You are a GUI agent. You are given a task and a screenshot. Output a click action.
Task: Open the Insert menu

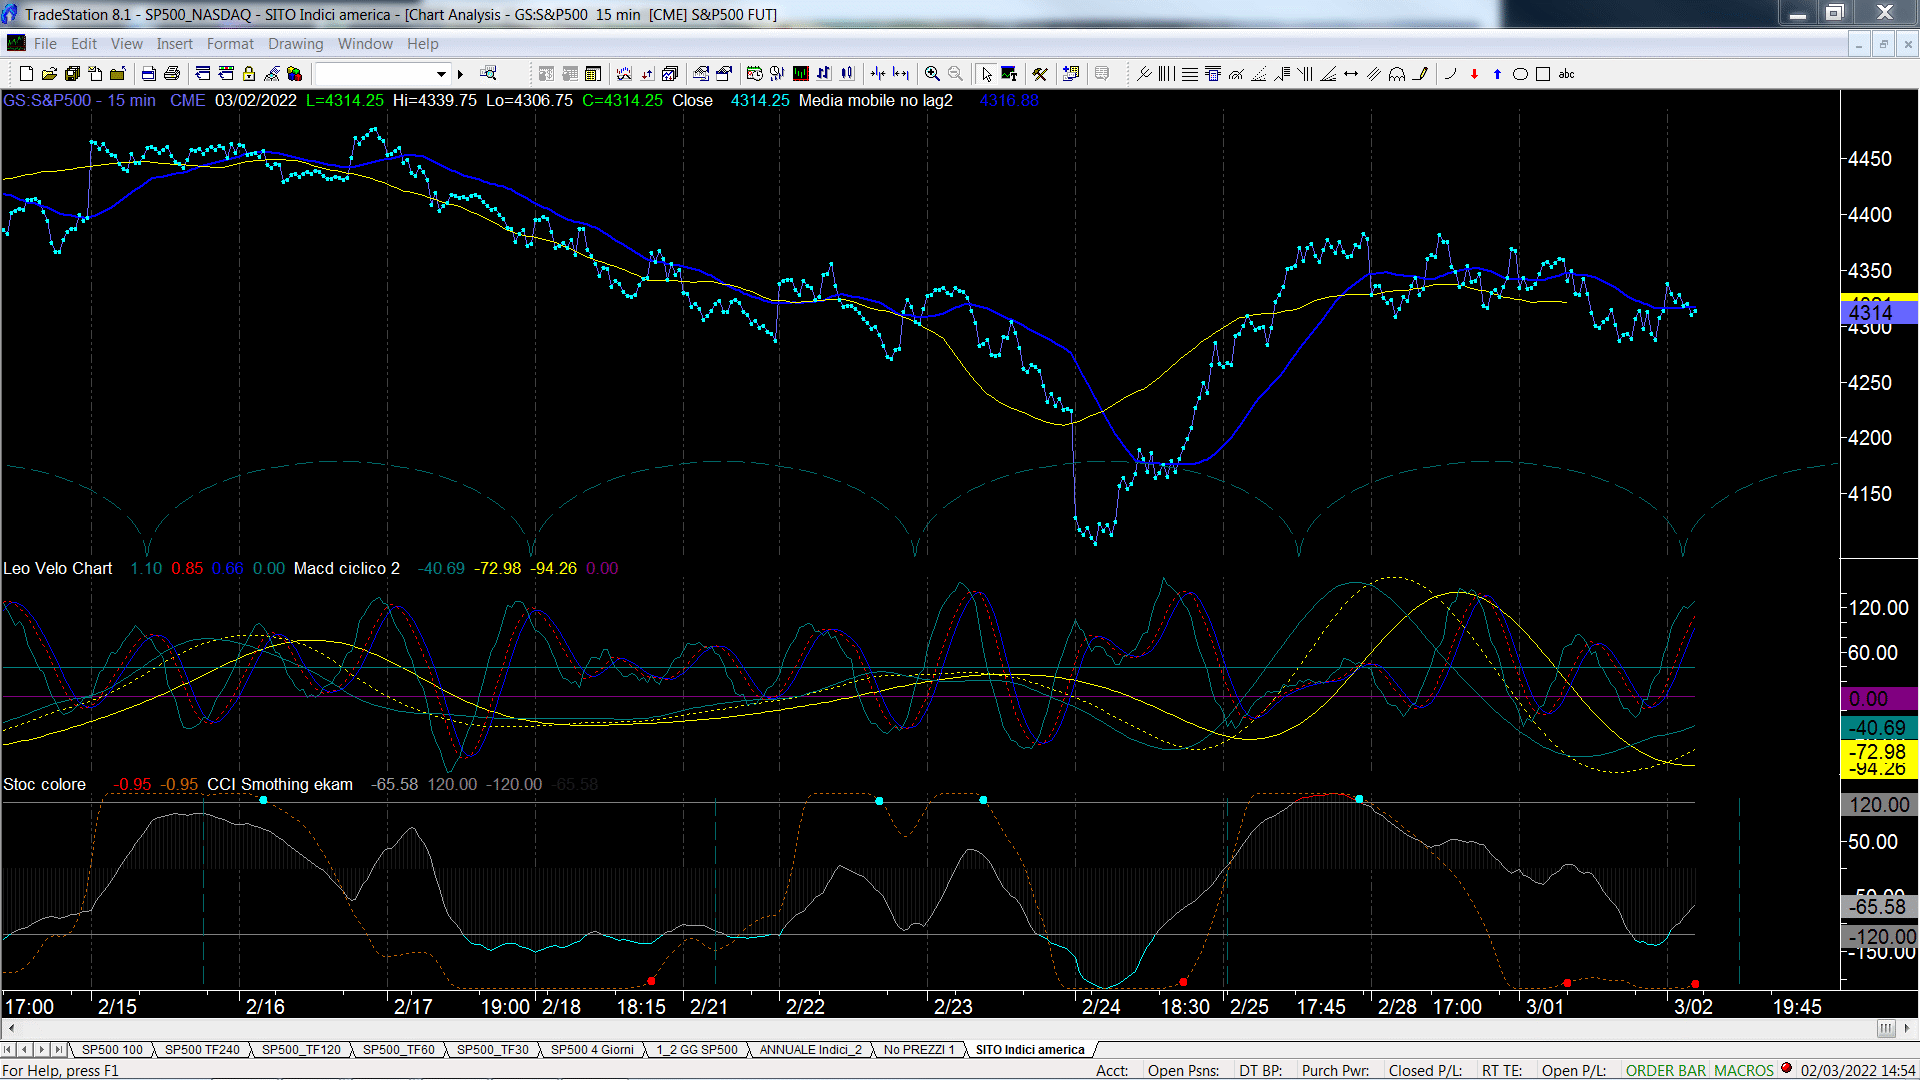click(174, 44)
